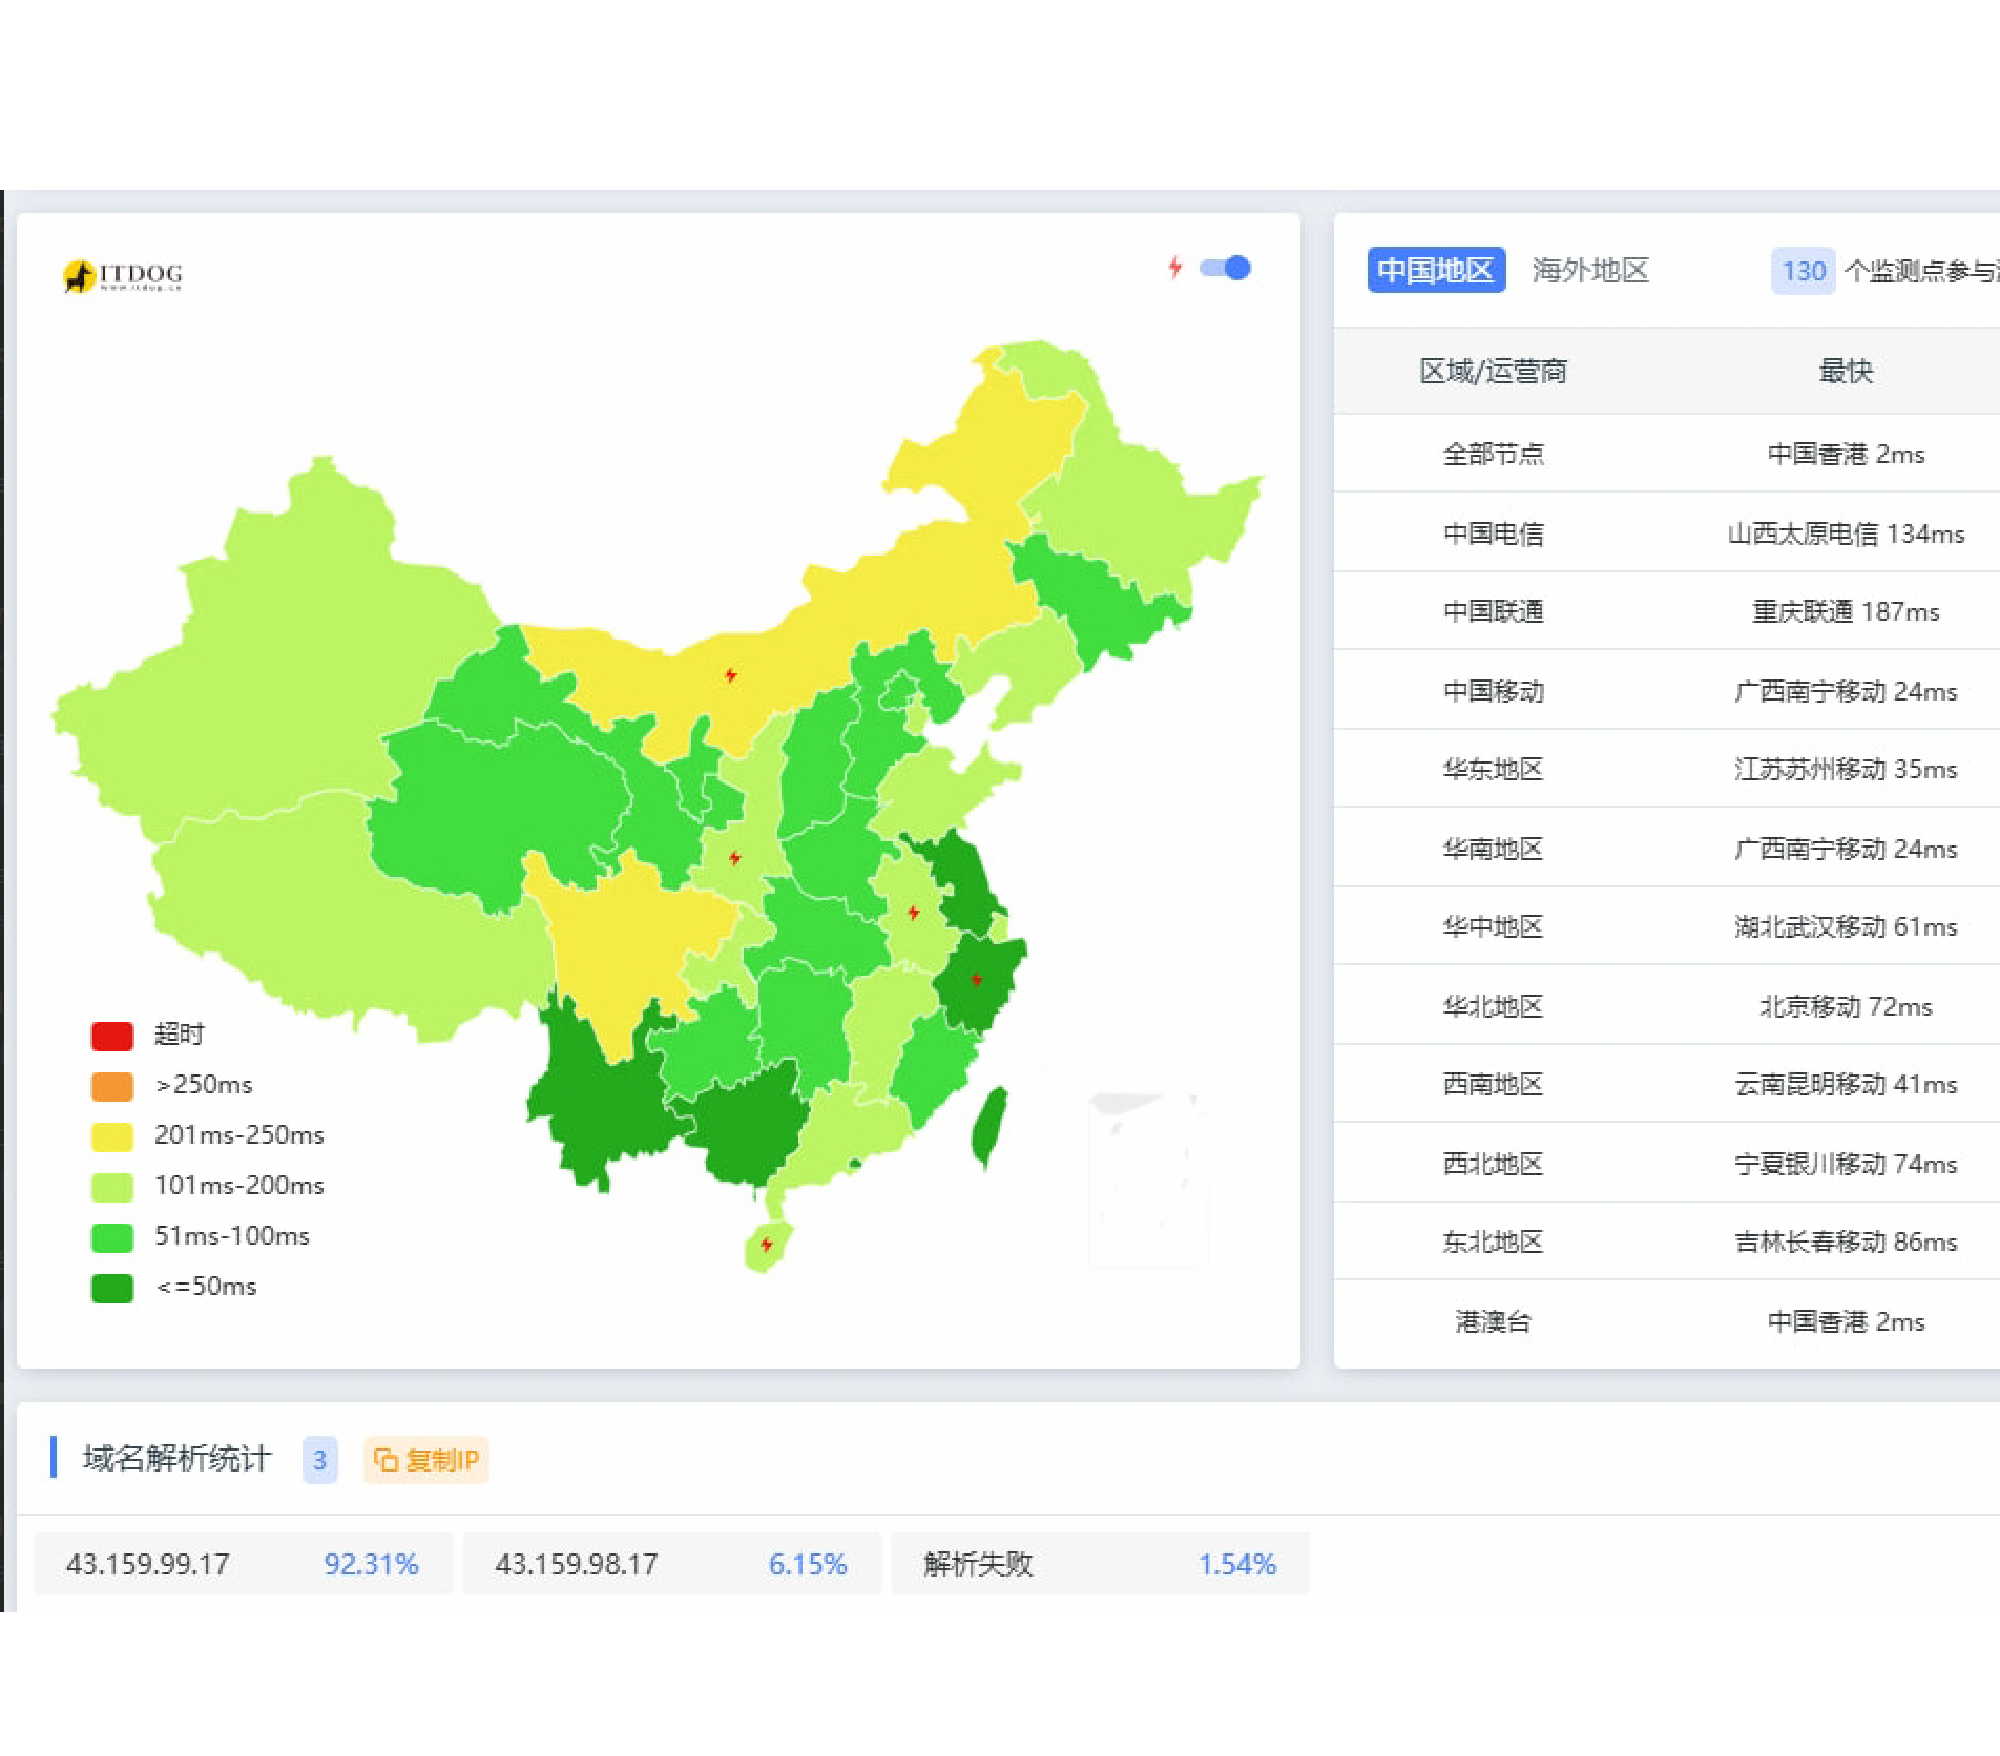The image size is (2000, 1756).
Task: Click the lightning marker on Hainan island
Action: [767, 1245]
